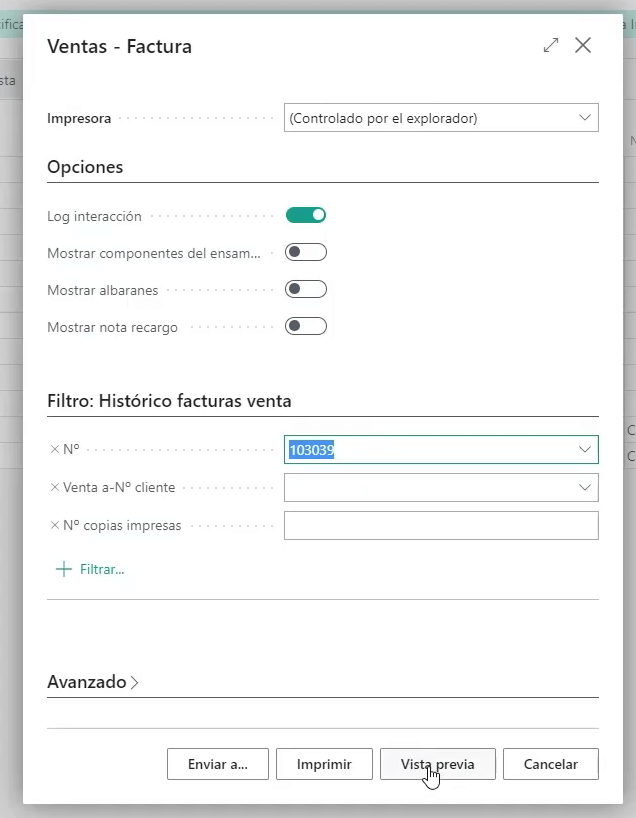636x818 pixels.
Task: Open the Nº filter dropdown arrow
Action: click(584, 450)
